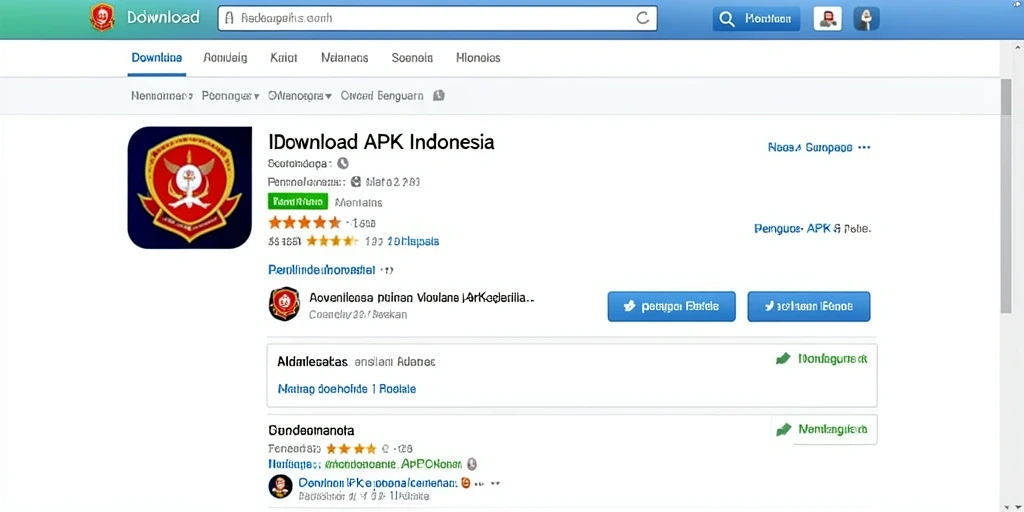Open the Ofianogora dropdown filter
This screenshot has height=512, width=1024.
[x=300, y=95]
